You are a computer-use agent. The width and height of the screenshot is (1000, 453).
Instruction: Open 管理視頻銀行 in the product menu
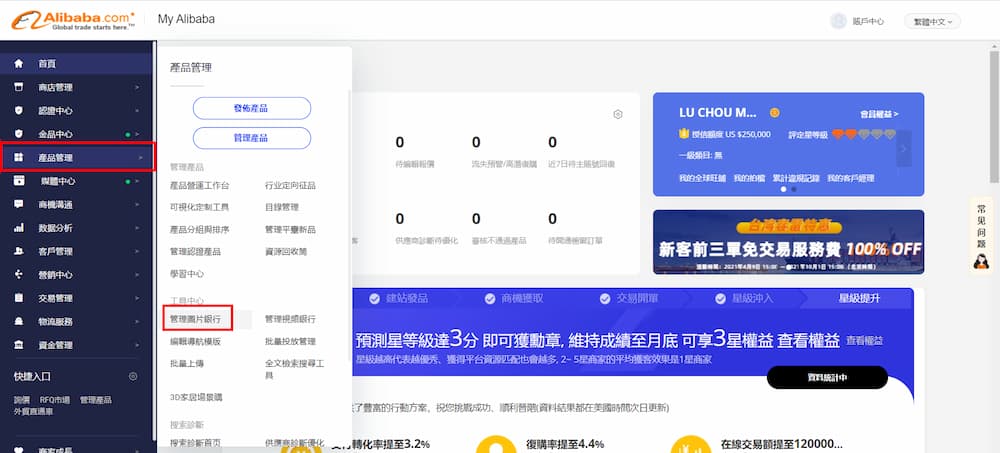(290, 318)
